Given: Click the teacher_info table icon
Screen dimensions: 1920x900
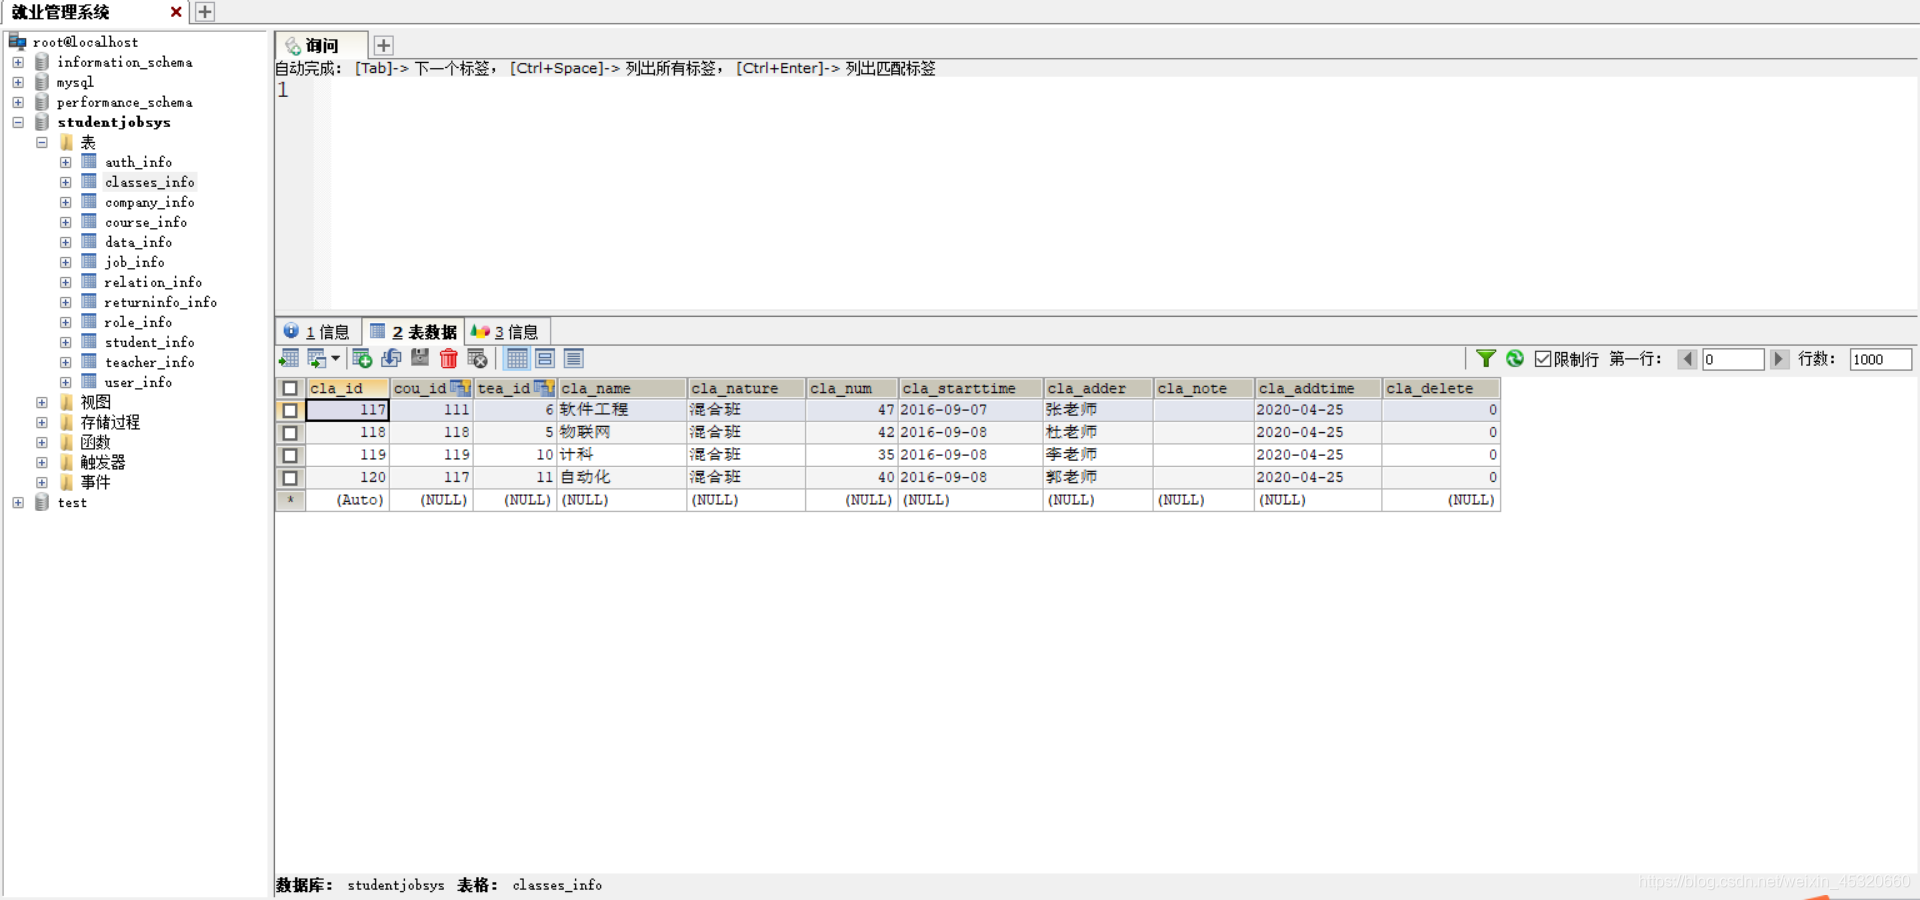Looking at the screenshot, I should (x=89, y=361).
